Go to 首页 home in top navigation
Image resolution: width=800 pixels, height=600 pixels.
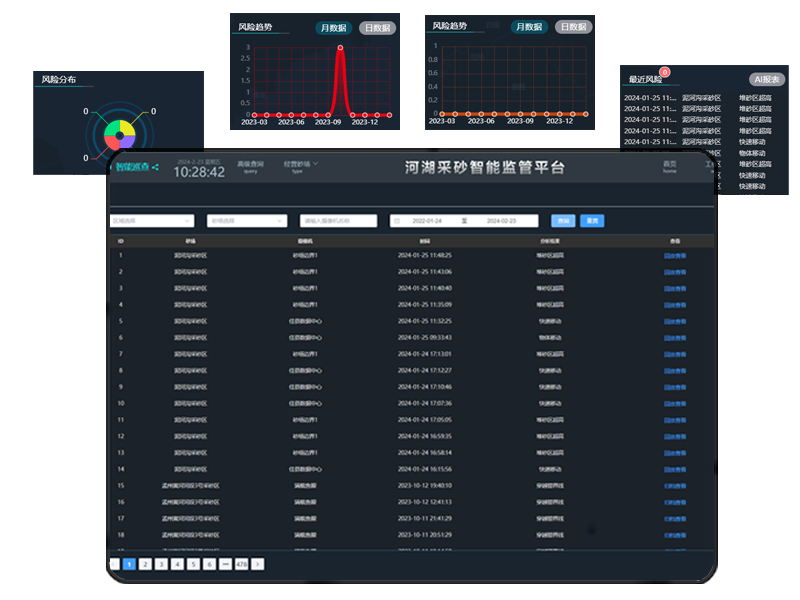tap(669, 166)
